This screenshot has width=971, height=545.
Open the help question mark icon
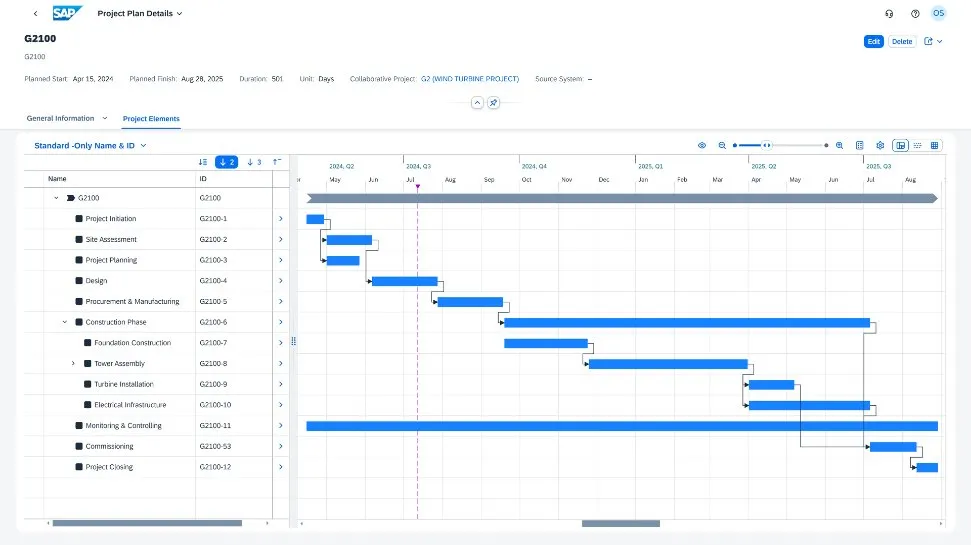click(x=914, y=14)
